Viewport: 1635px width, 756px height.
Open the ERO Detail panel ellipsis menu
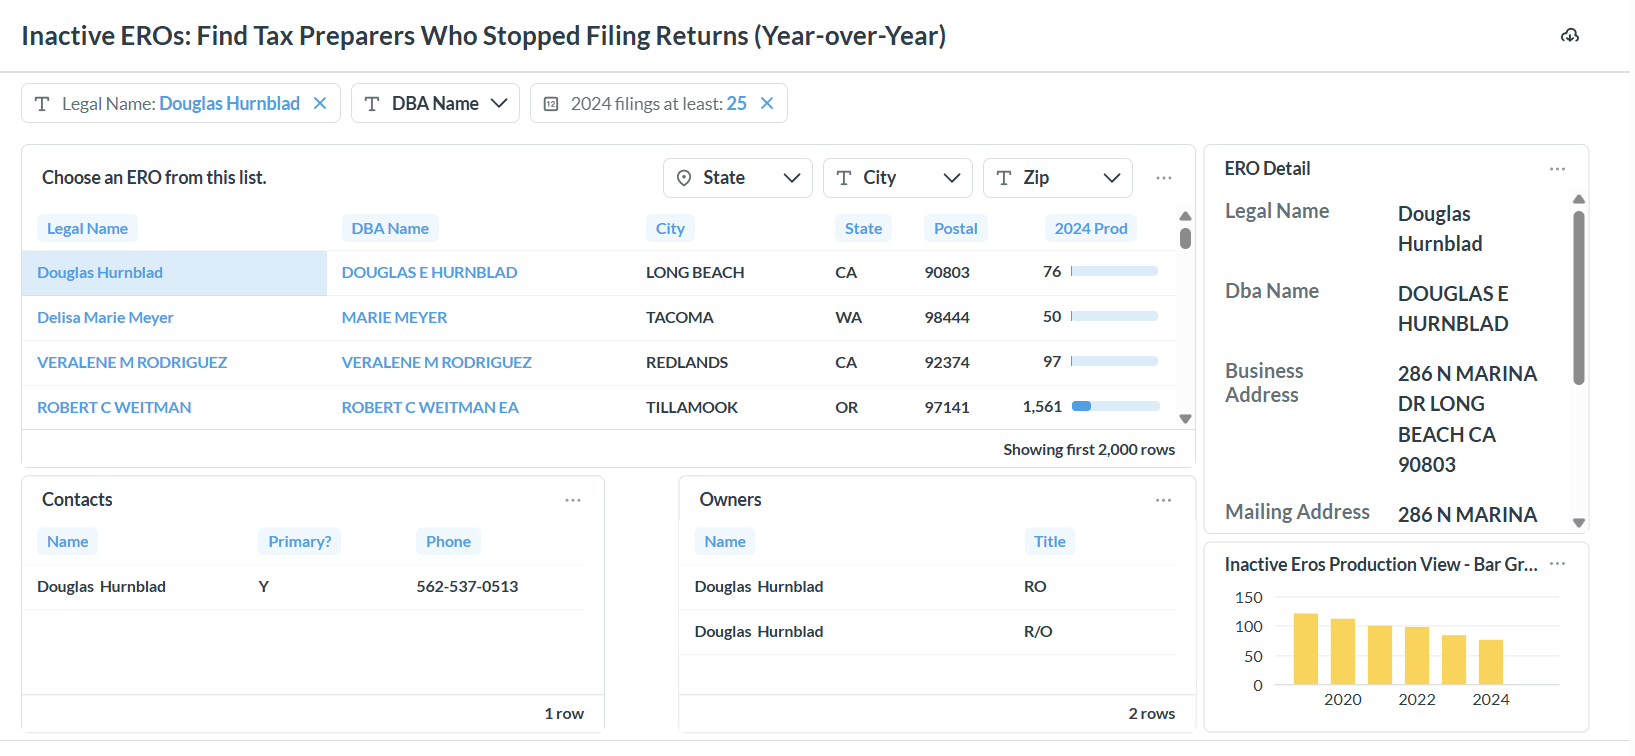[1558, 169]
